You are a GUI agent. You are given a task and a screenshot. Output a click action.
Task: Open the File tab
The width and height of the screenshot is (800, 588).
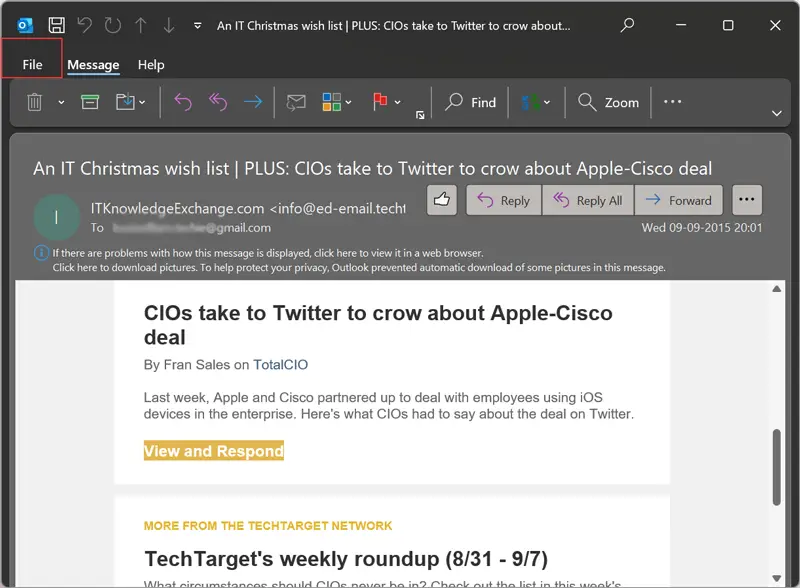point(32,65)
